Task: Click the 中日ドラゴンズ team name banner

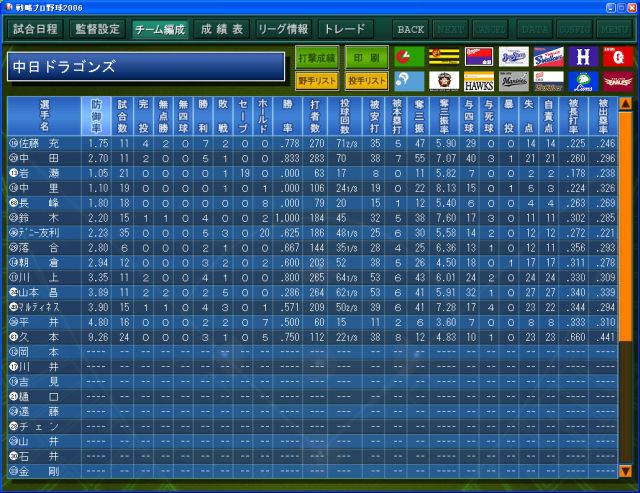Action: [146, 66]
